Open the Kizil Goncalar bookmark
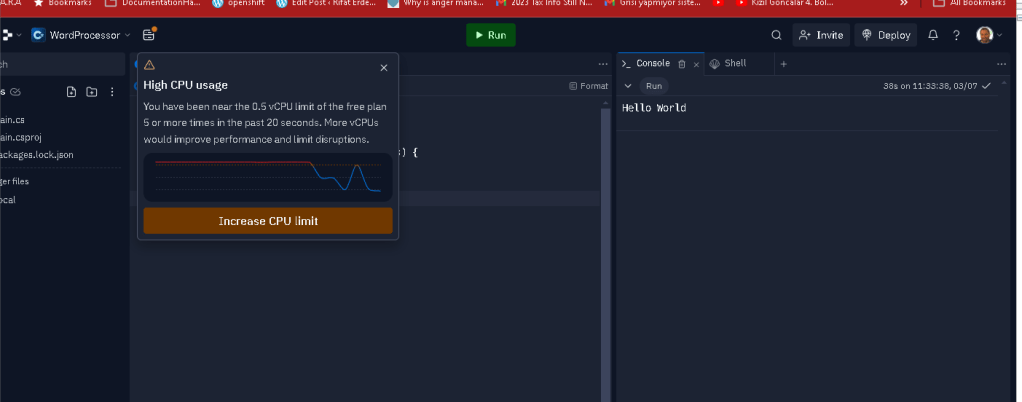 point(785,3)
